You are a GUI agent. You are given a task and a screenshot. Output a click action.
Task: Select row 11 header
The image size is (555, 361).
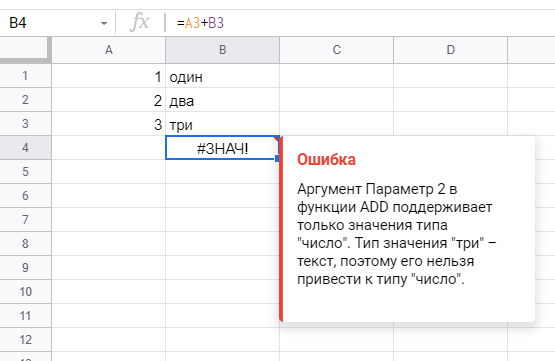(25, 316)
